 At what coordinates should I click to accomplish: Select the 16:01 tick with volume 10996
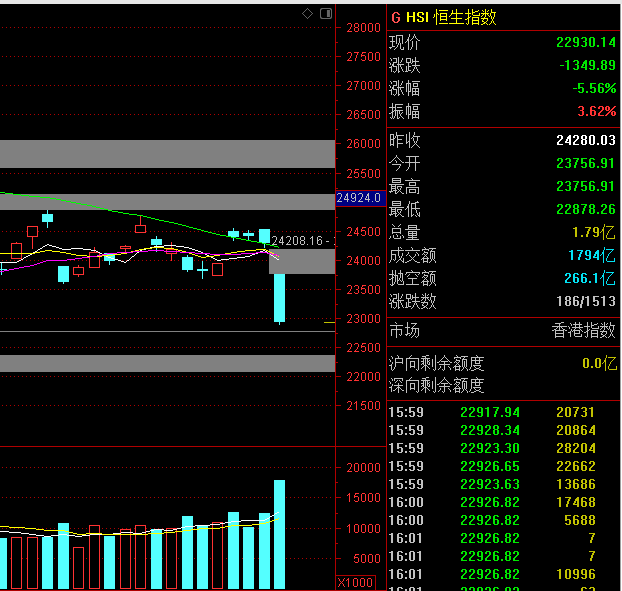[x=503, y=574]
